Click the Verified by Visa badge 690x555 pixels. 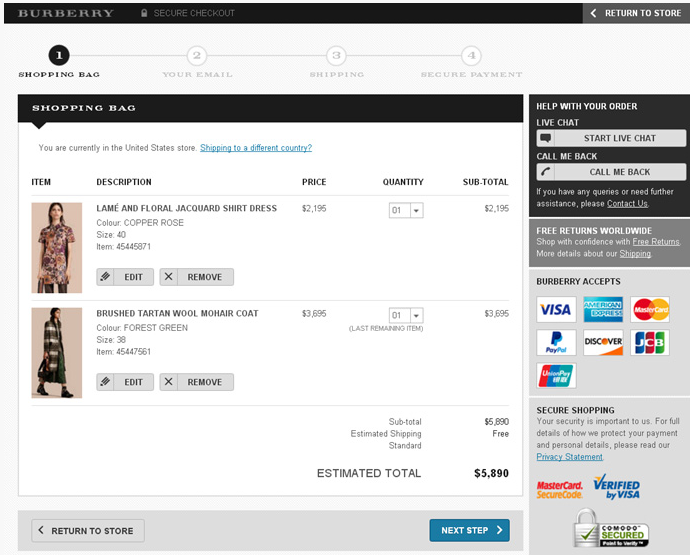[617, 487]
